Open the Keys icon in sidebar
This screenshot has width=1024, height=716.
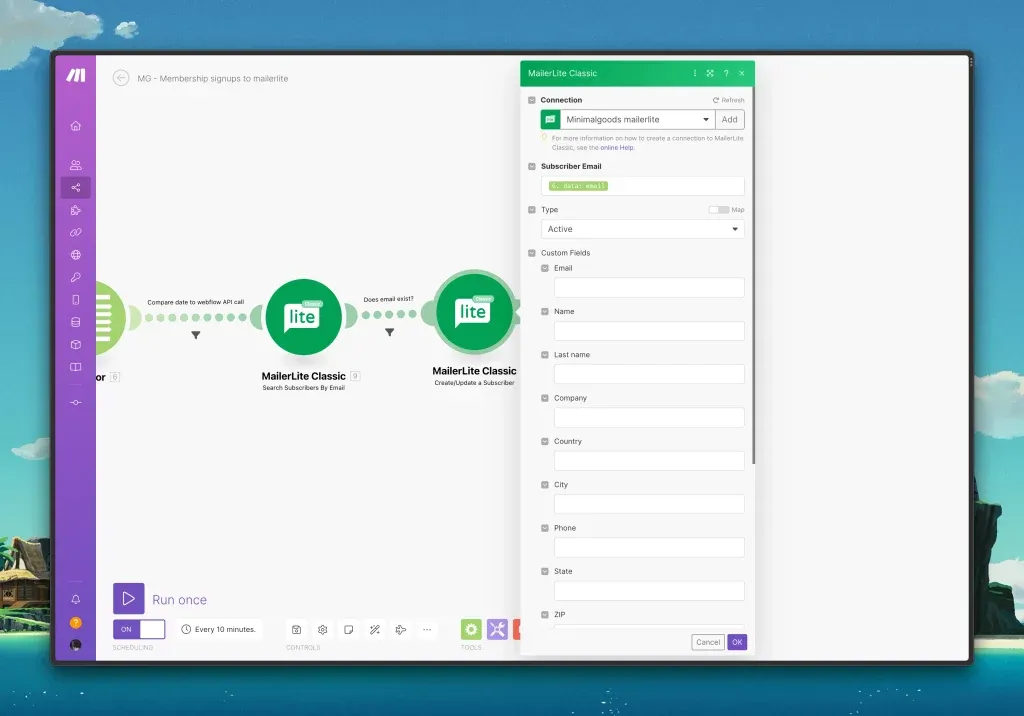pyautogui.click(x=76, y=277)
